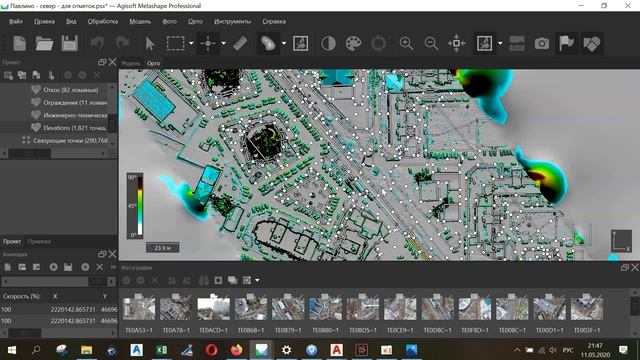Open the Орто menu in menu bar

click(x=195, y=21)
